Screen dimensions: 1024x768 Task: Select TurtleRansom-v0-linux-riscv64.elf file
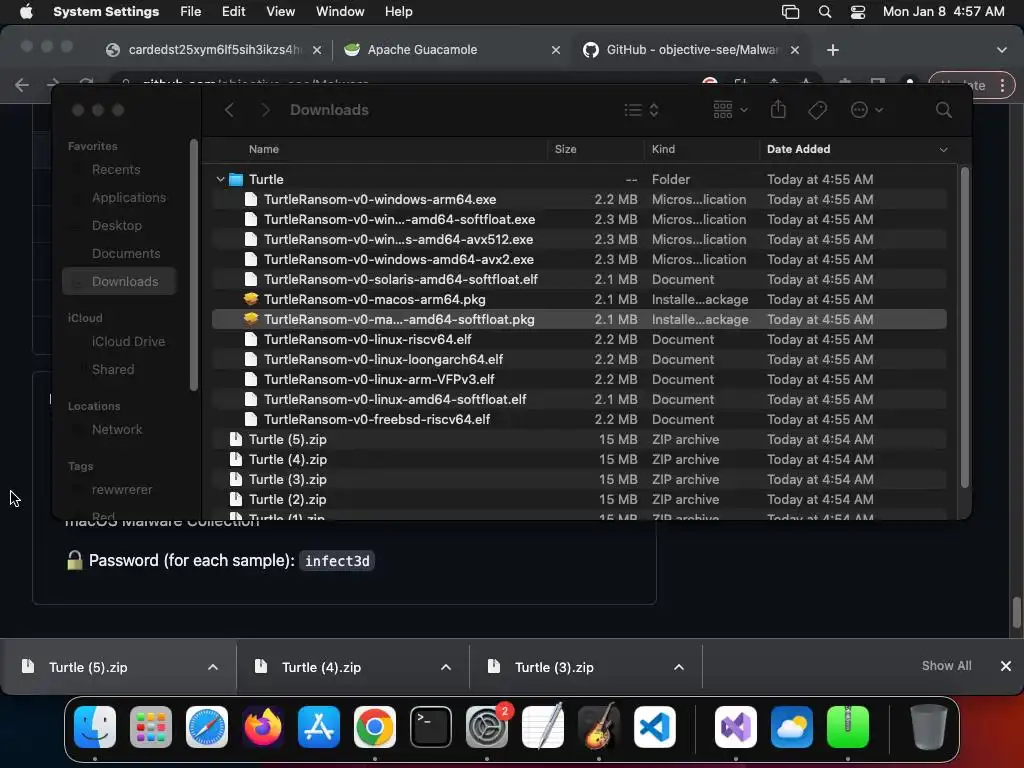[579, 339]
